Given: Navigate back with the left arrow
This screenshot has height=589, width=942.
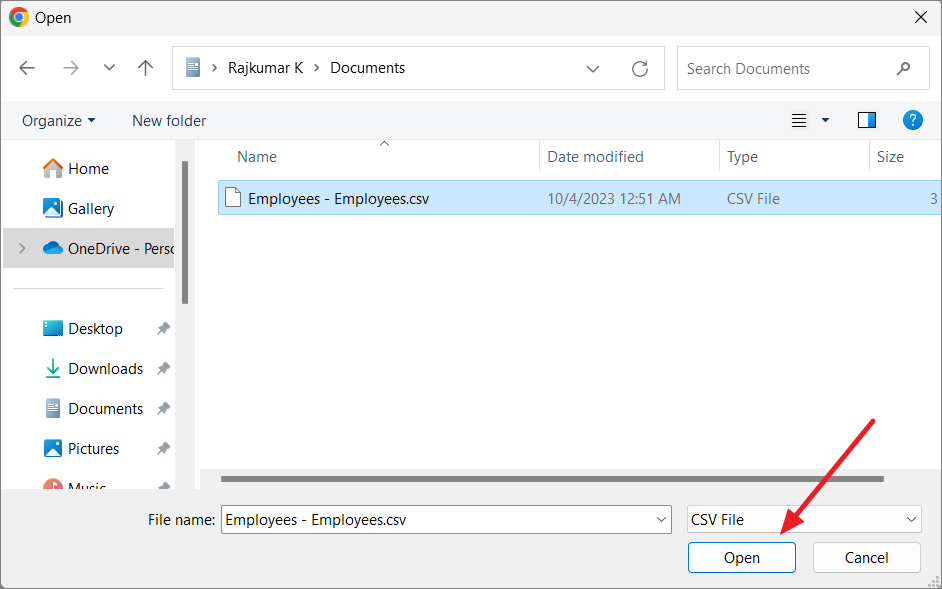Looking at the screenshot, I should (x=27, y=68).
